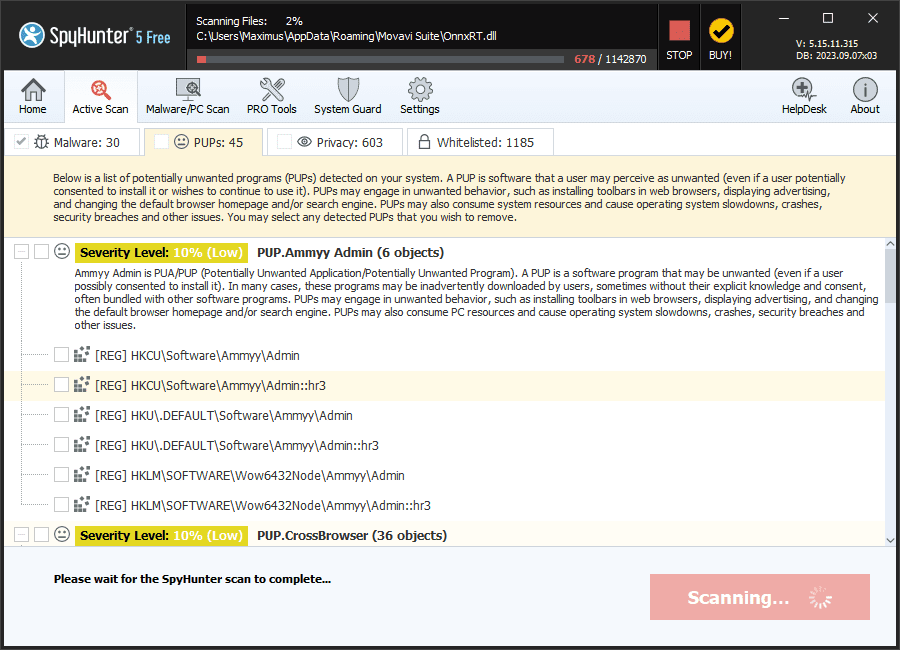Viewport: 900px width, 650px height.
Task: Stop the running scan
Action: click(679, 38)
